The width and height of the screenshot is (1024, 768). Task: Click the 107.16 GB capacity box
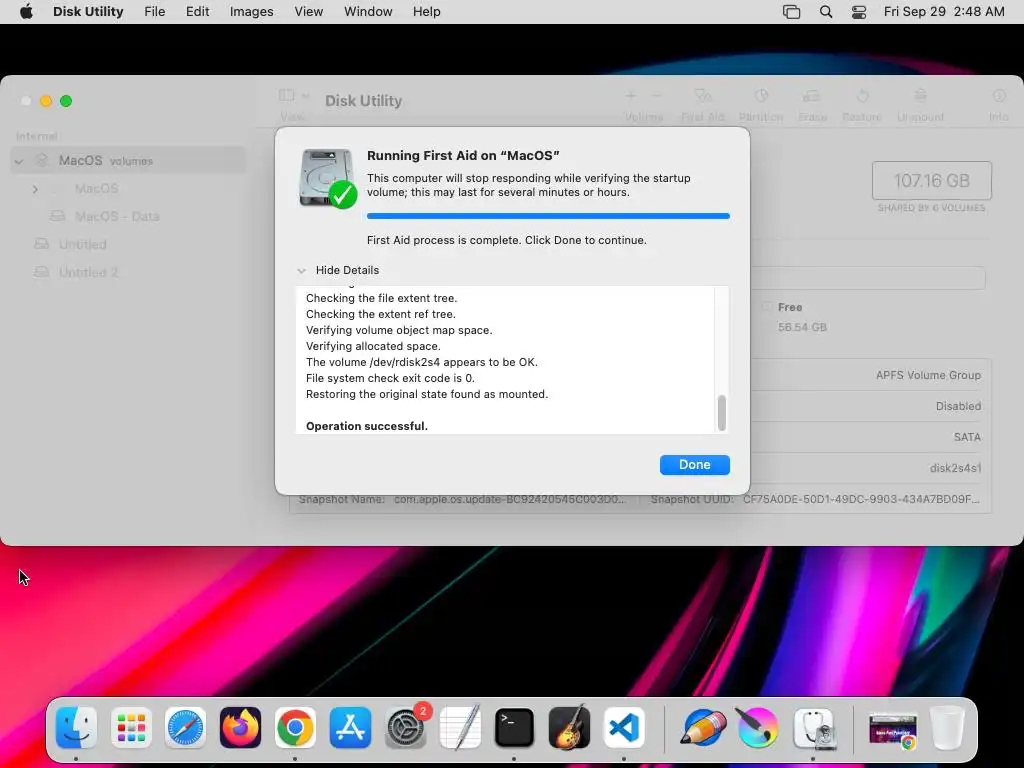932,180
